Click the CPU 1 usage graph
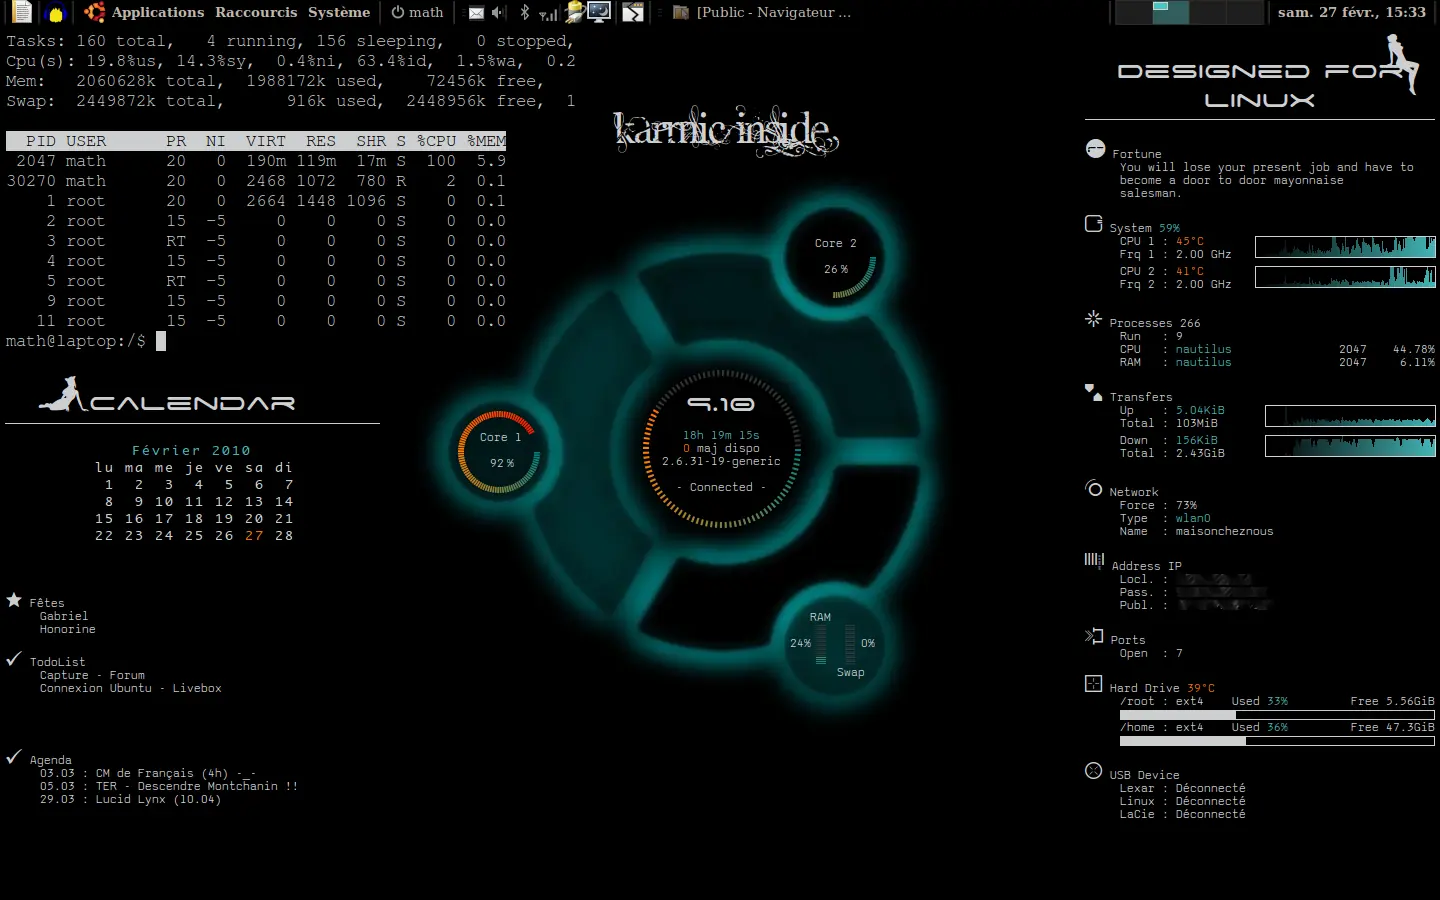Screen dimensions: 1440x900 (1345, 247)
